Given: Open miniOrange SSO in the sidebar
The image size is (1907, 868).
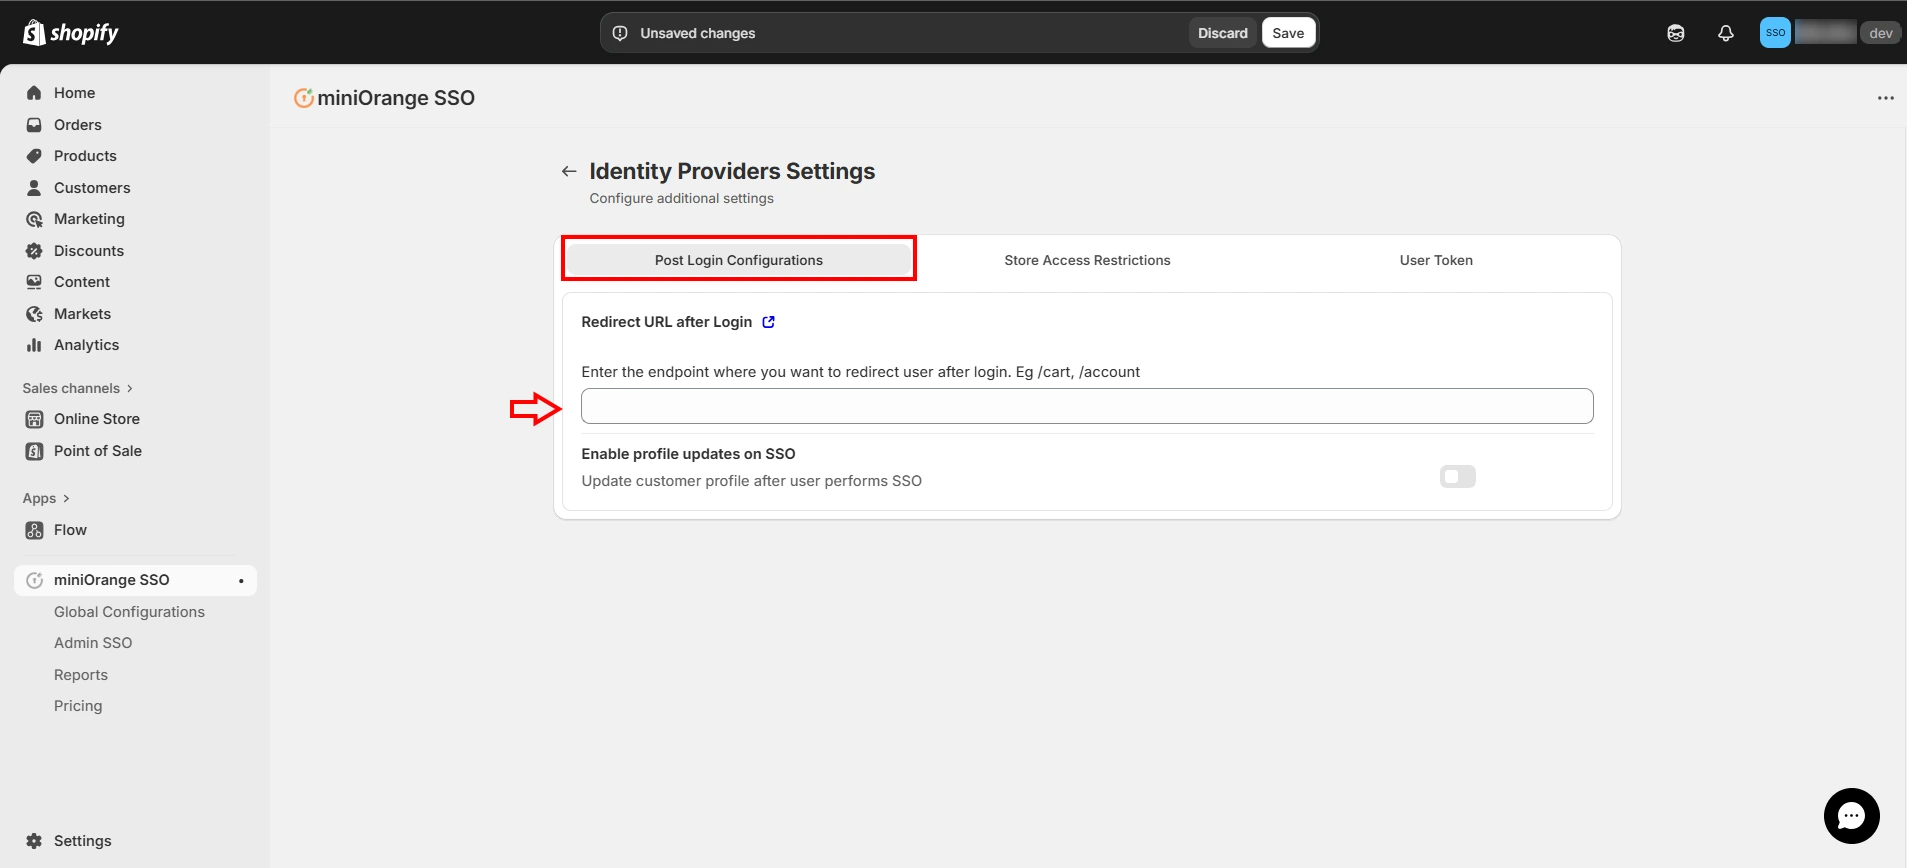Looking at the screenshot, I should (136, 580).
